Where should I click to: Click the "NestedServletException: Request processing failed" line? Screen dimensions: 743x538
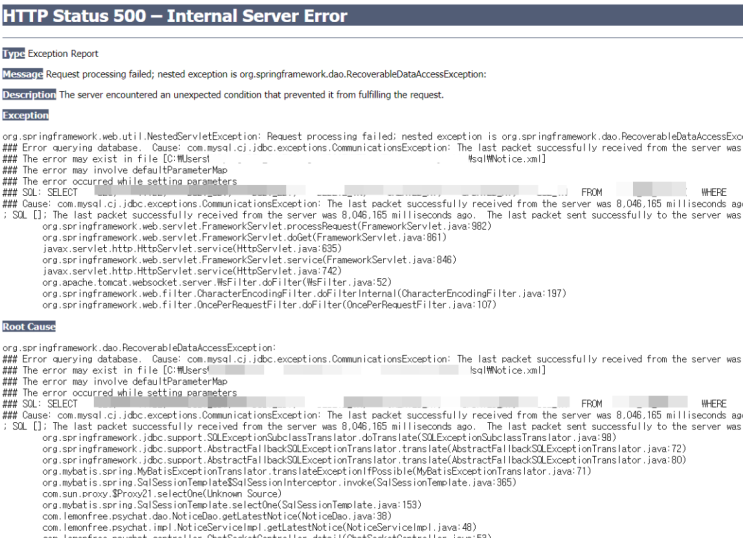[372, 137]
